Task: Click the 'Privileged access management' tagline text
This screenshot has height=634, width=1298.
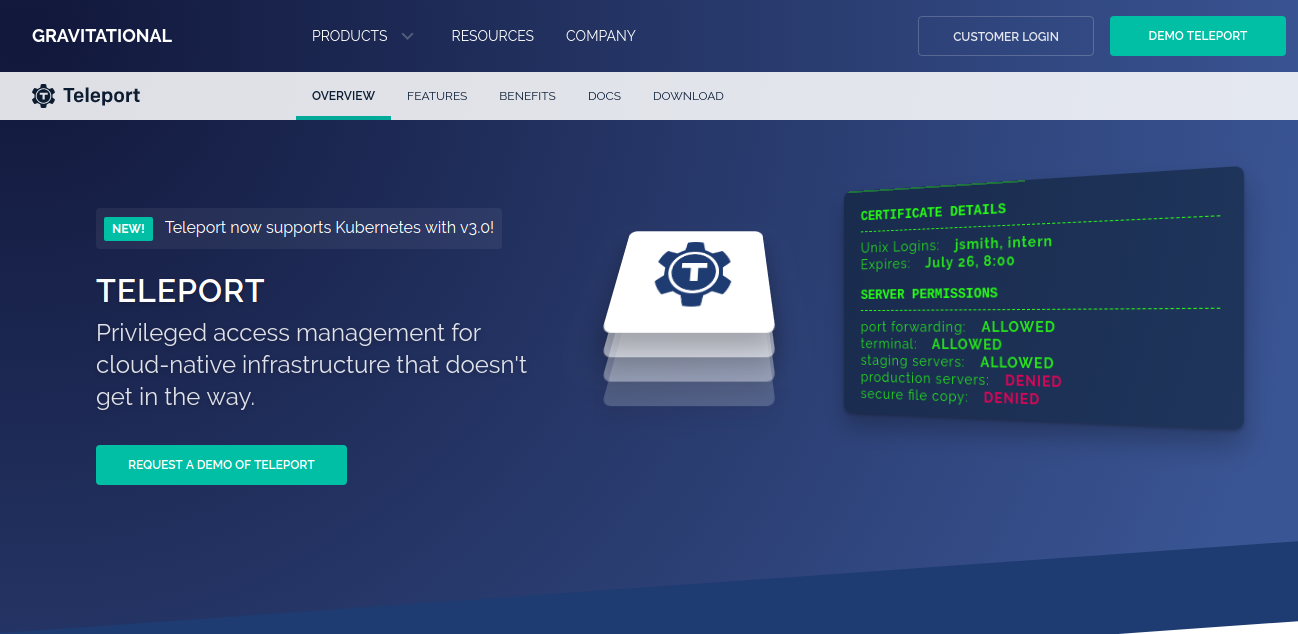Action: (311, 364)
